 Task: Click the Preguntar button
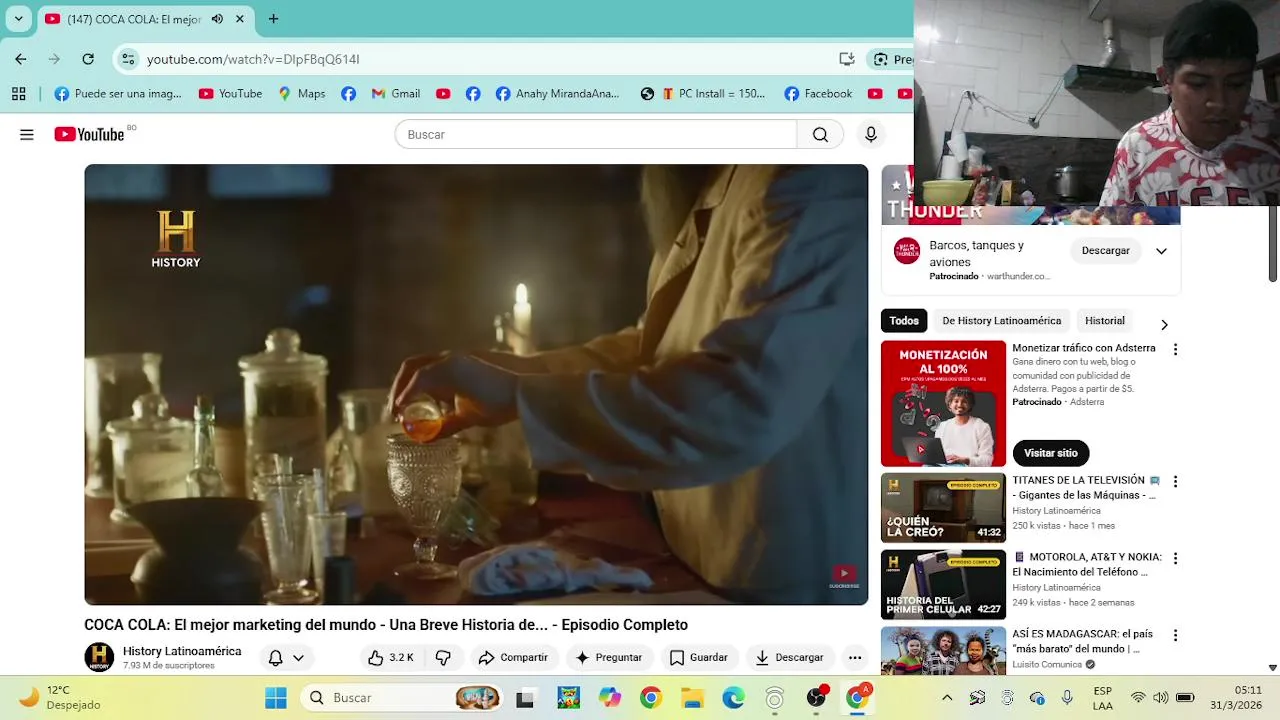point(609,657)
